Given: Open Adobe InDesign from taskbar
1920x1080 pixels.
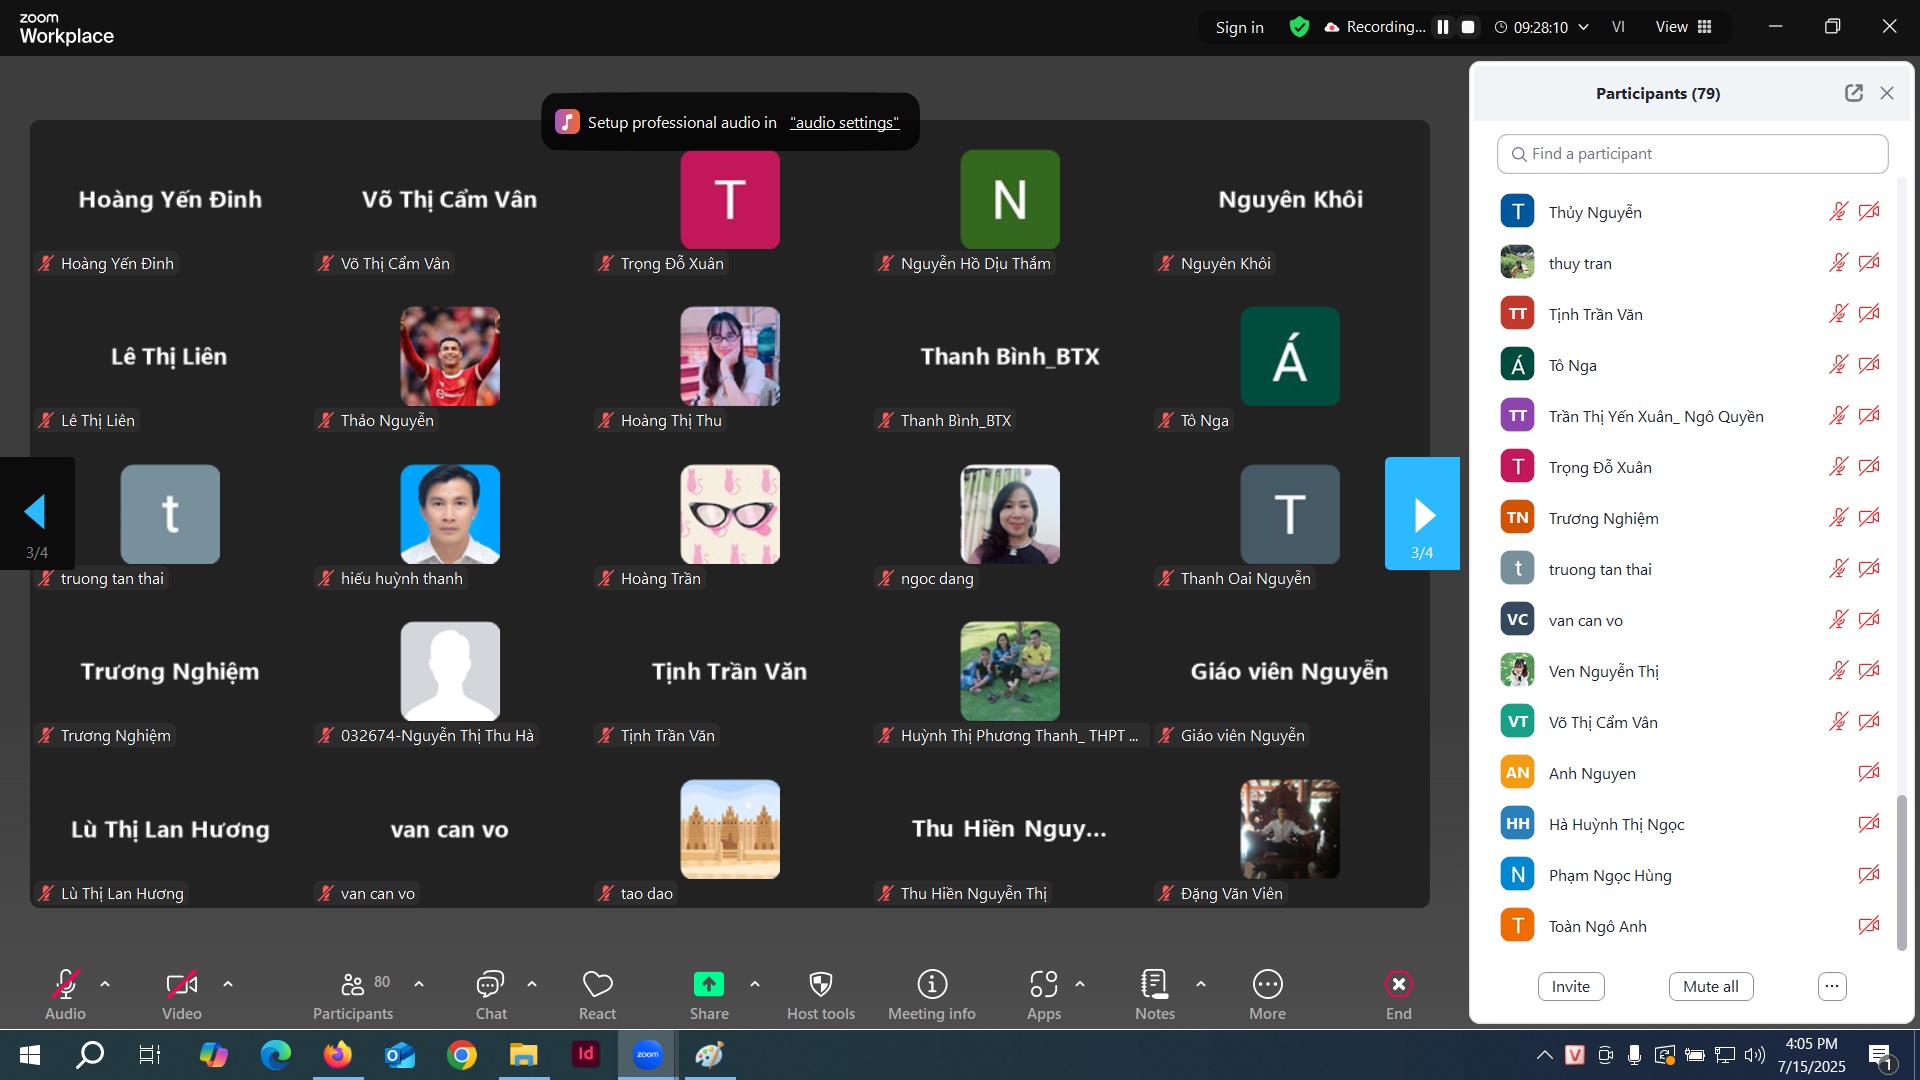Looking at the screenshot, I should click(586, 1054).
